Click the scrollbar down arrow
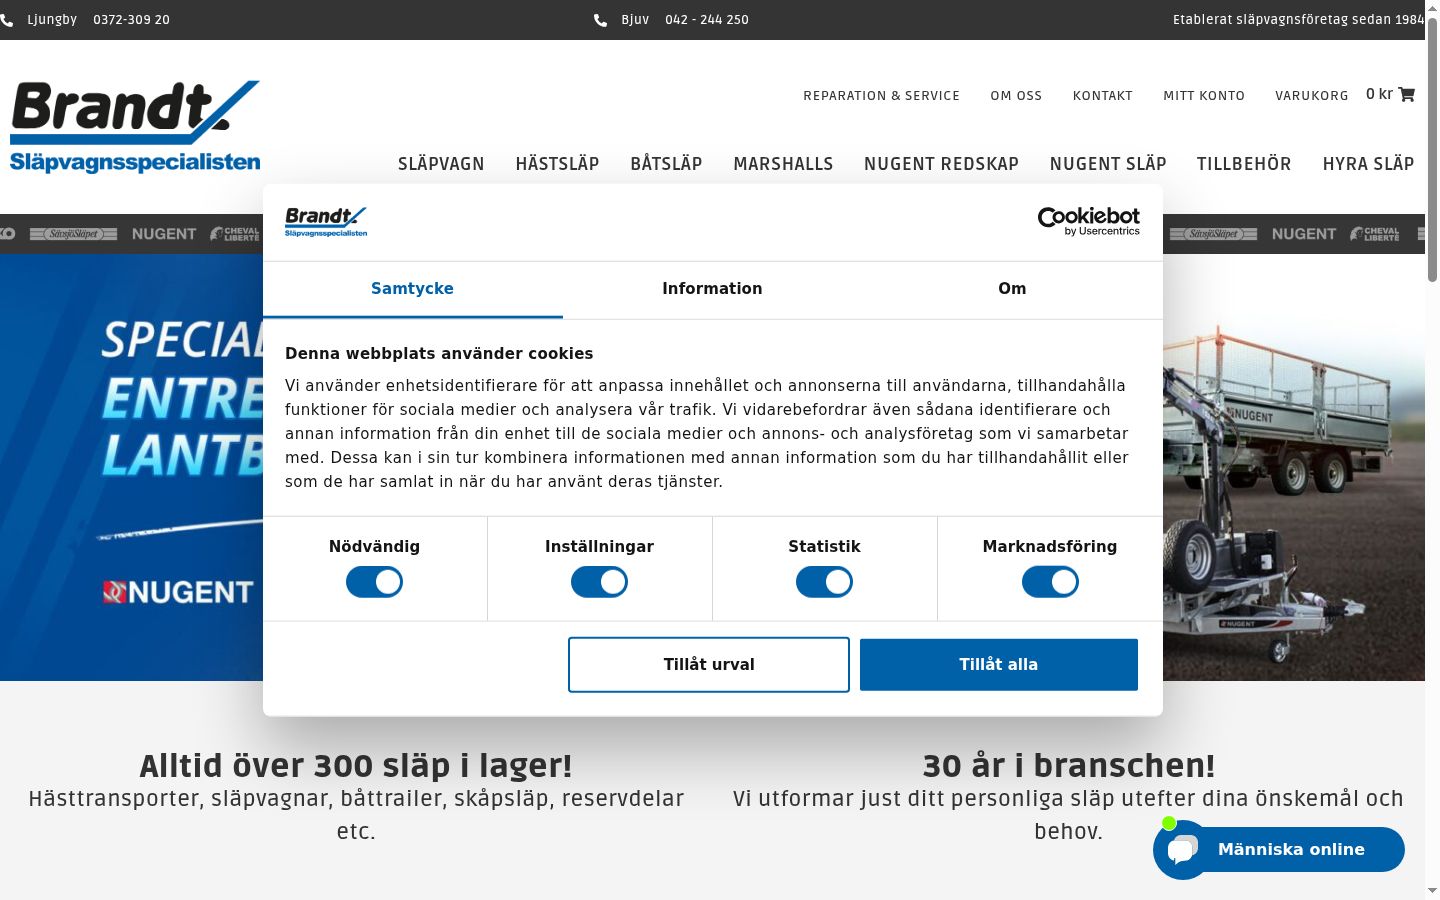 (1432, 891)
